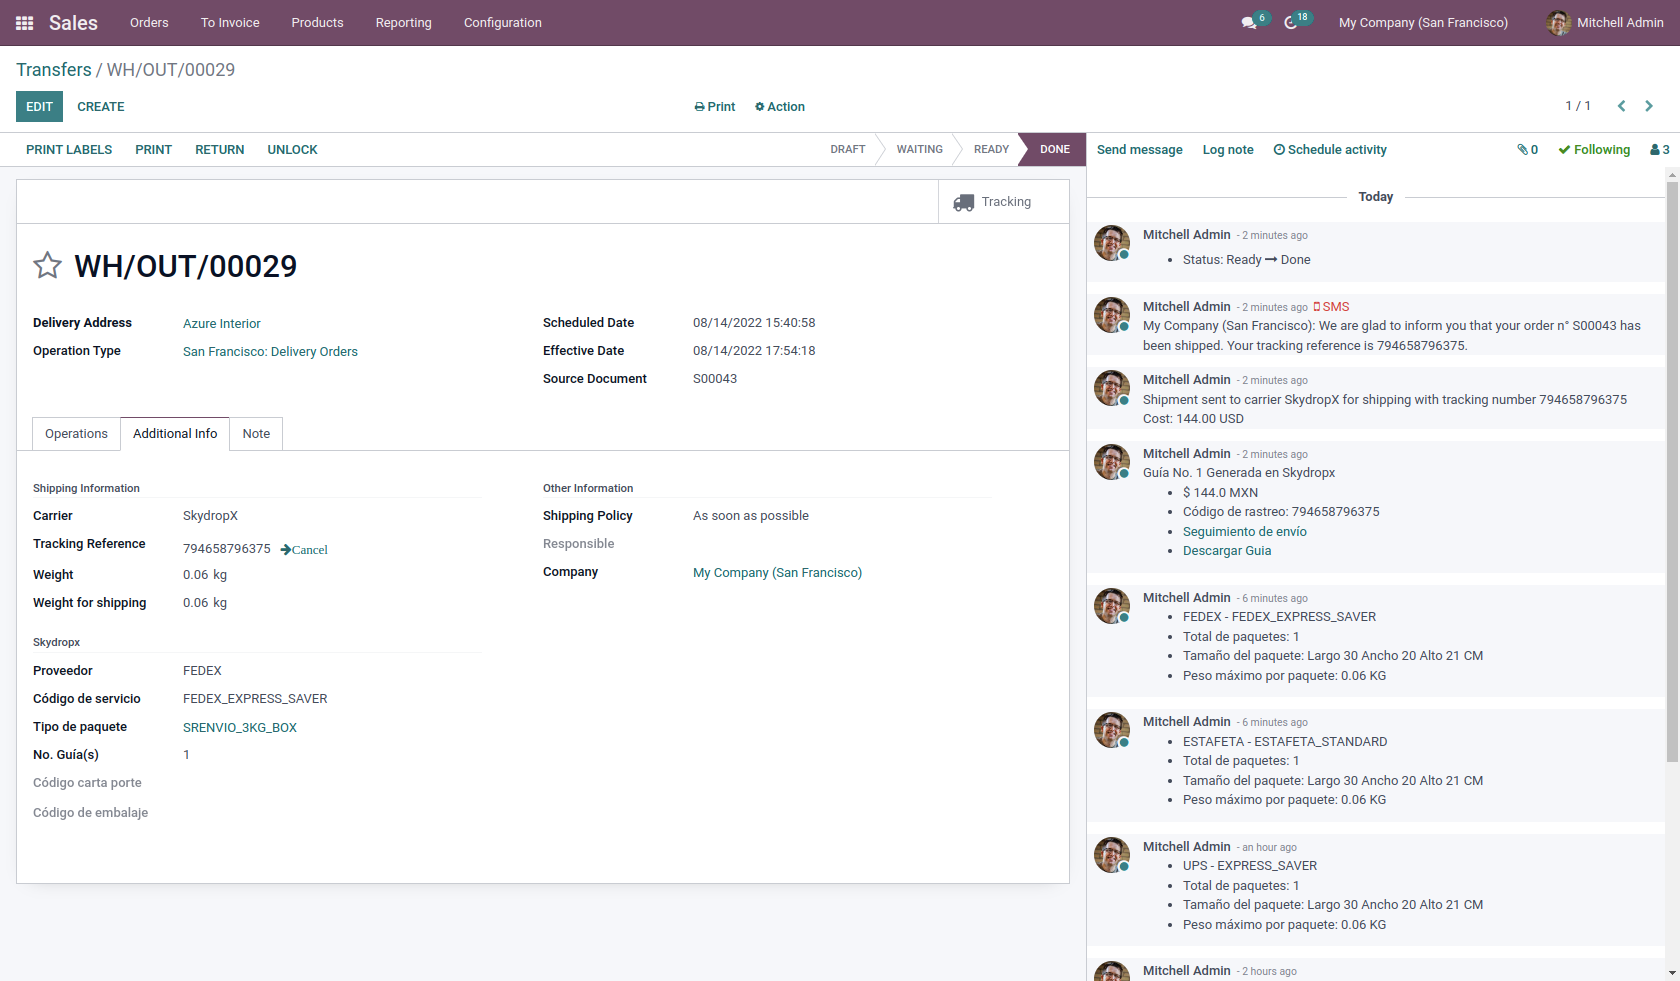
Task: Click Seguimiento de envío link
Action: click(1244, 532)
